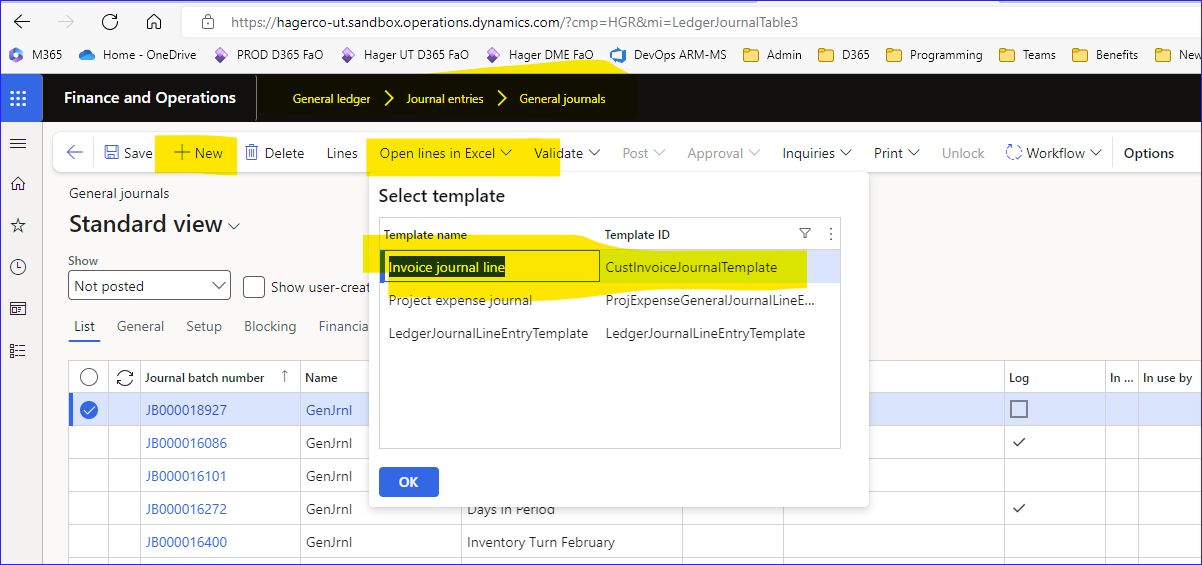Open the Options action pane tab

tap(1149, 153)
